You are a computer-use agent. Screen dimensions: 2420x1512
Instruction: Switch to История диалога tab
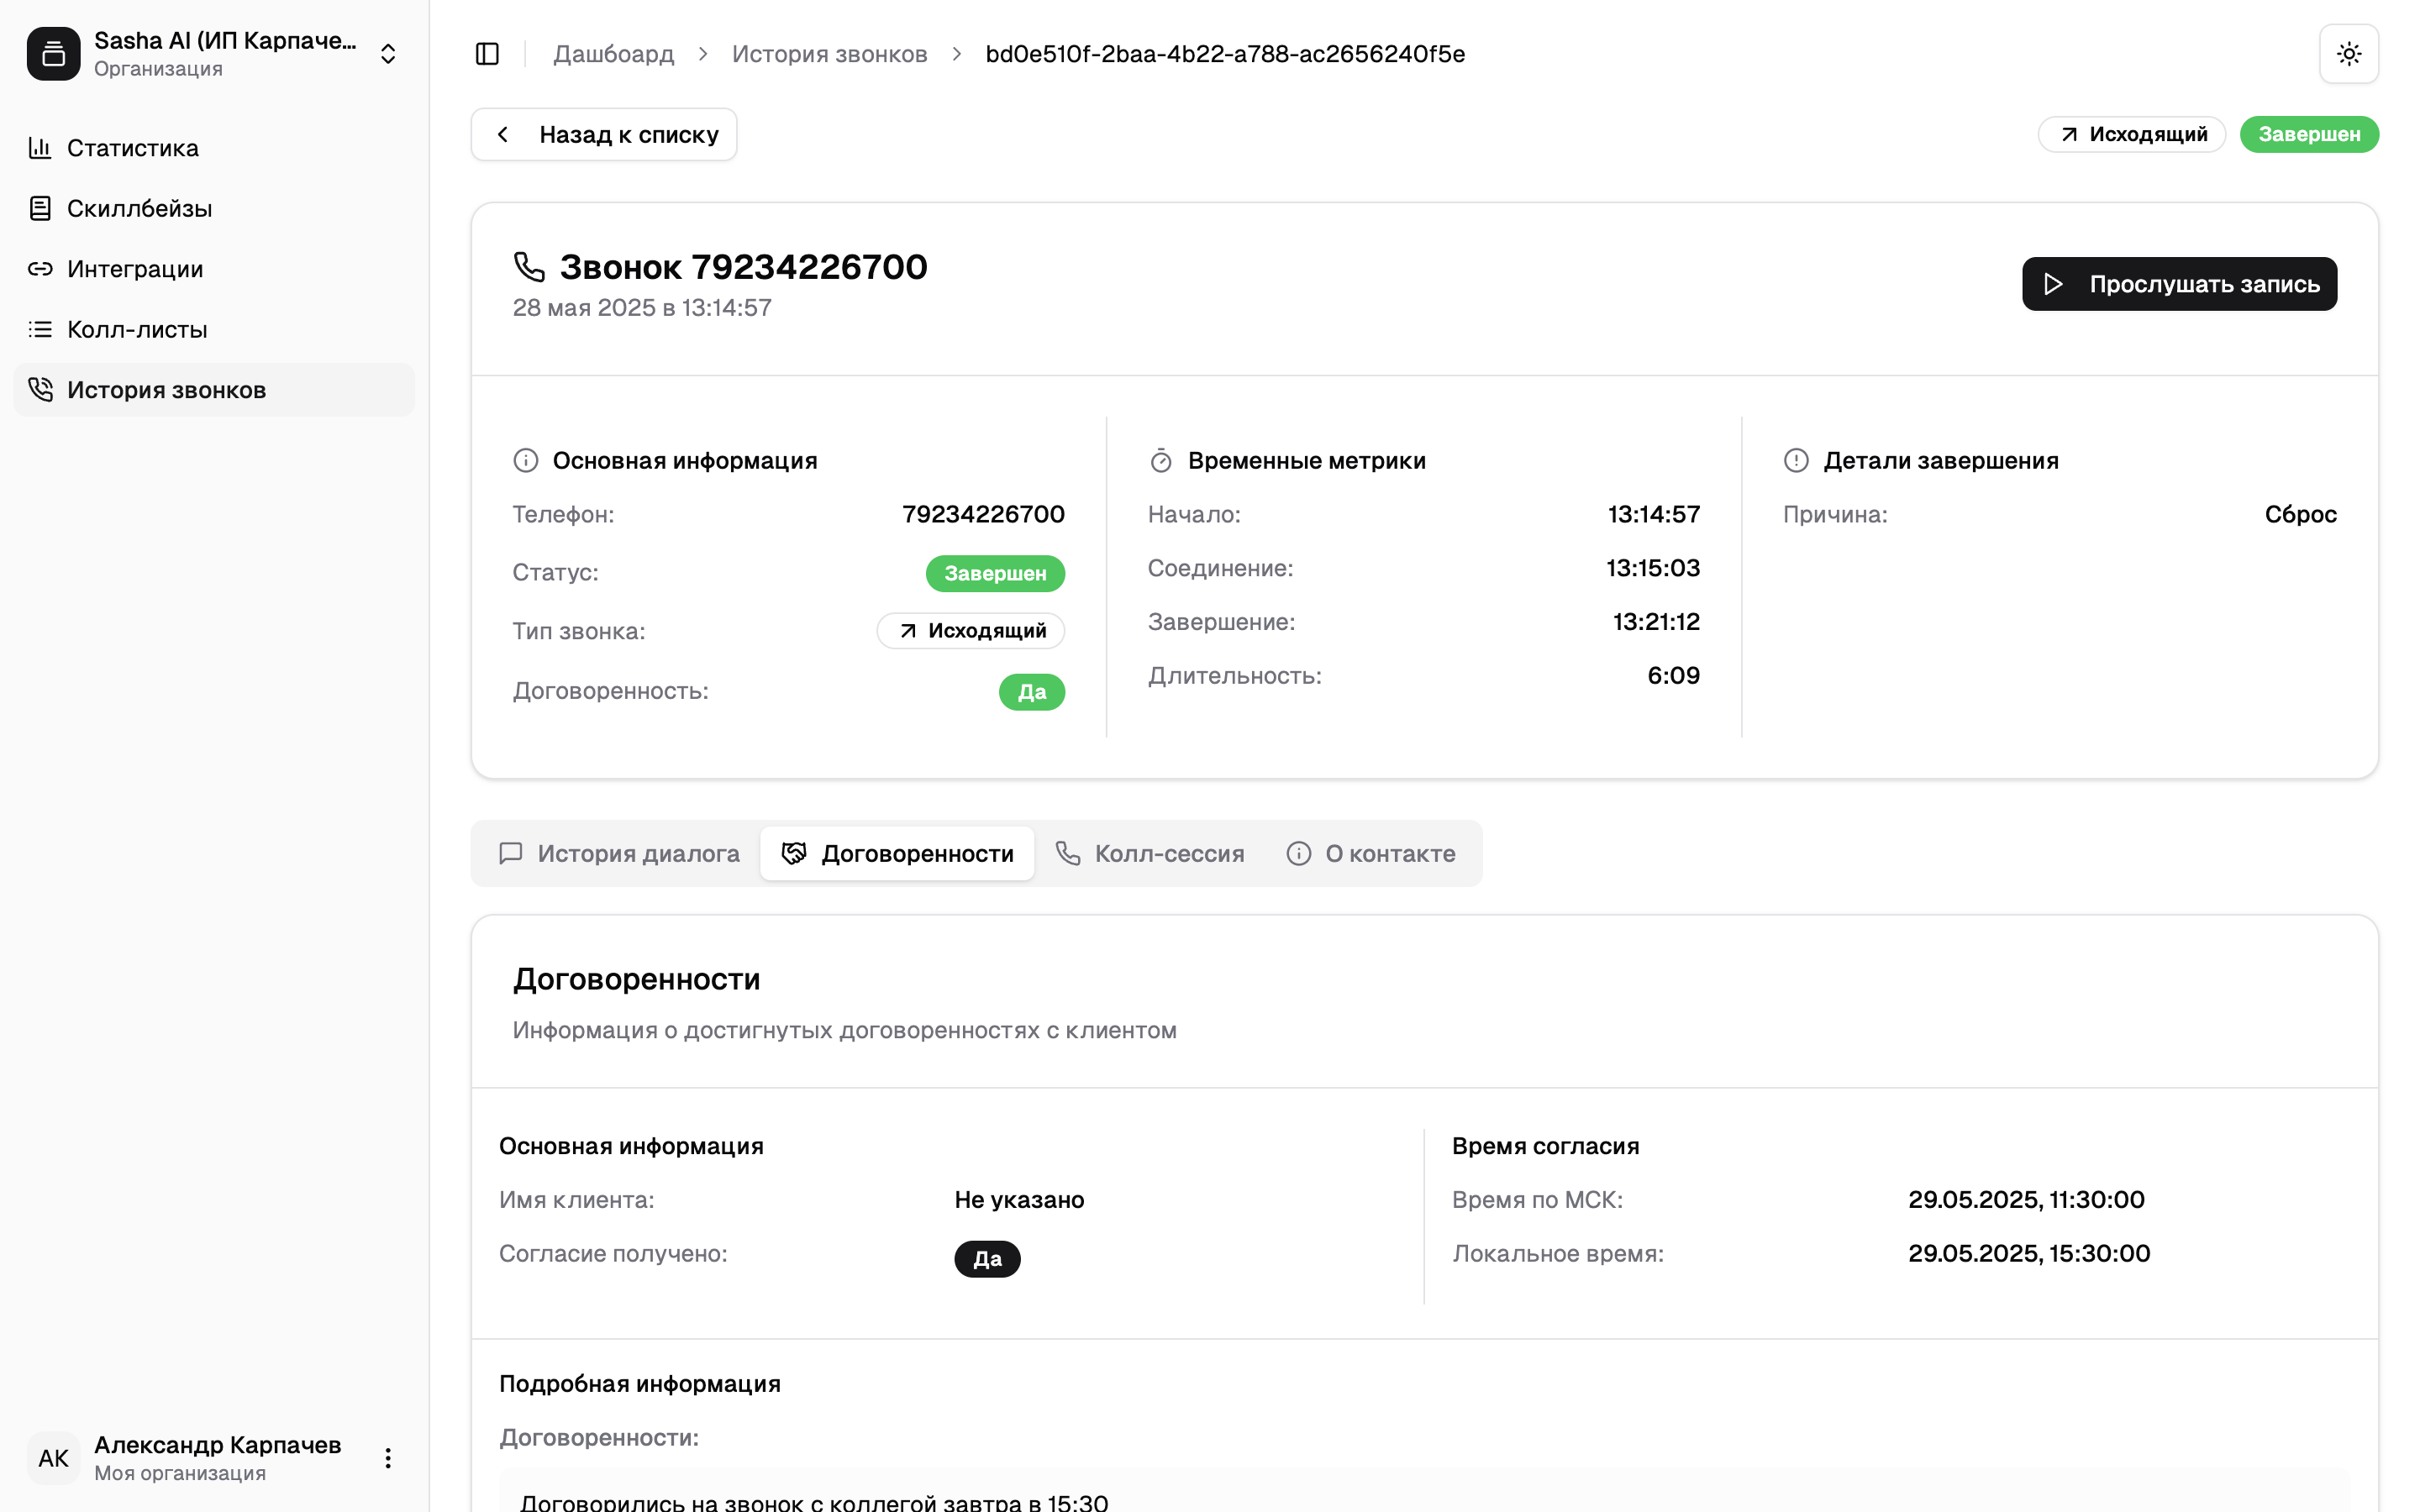click(x=619, y=853)
